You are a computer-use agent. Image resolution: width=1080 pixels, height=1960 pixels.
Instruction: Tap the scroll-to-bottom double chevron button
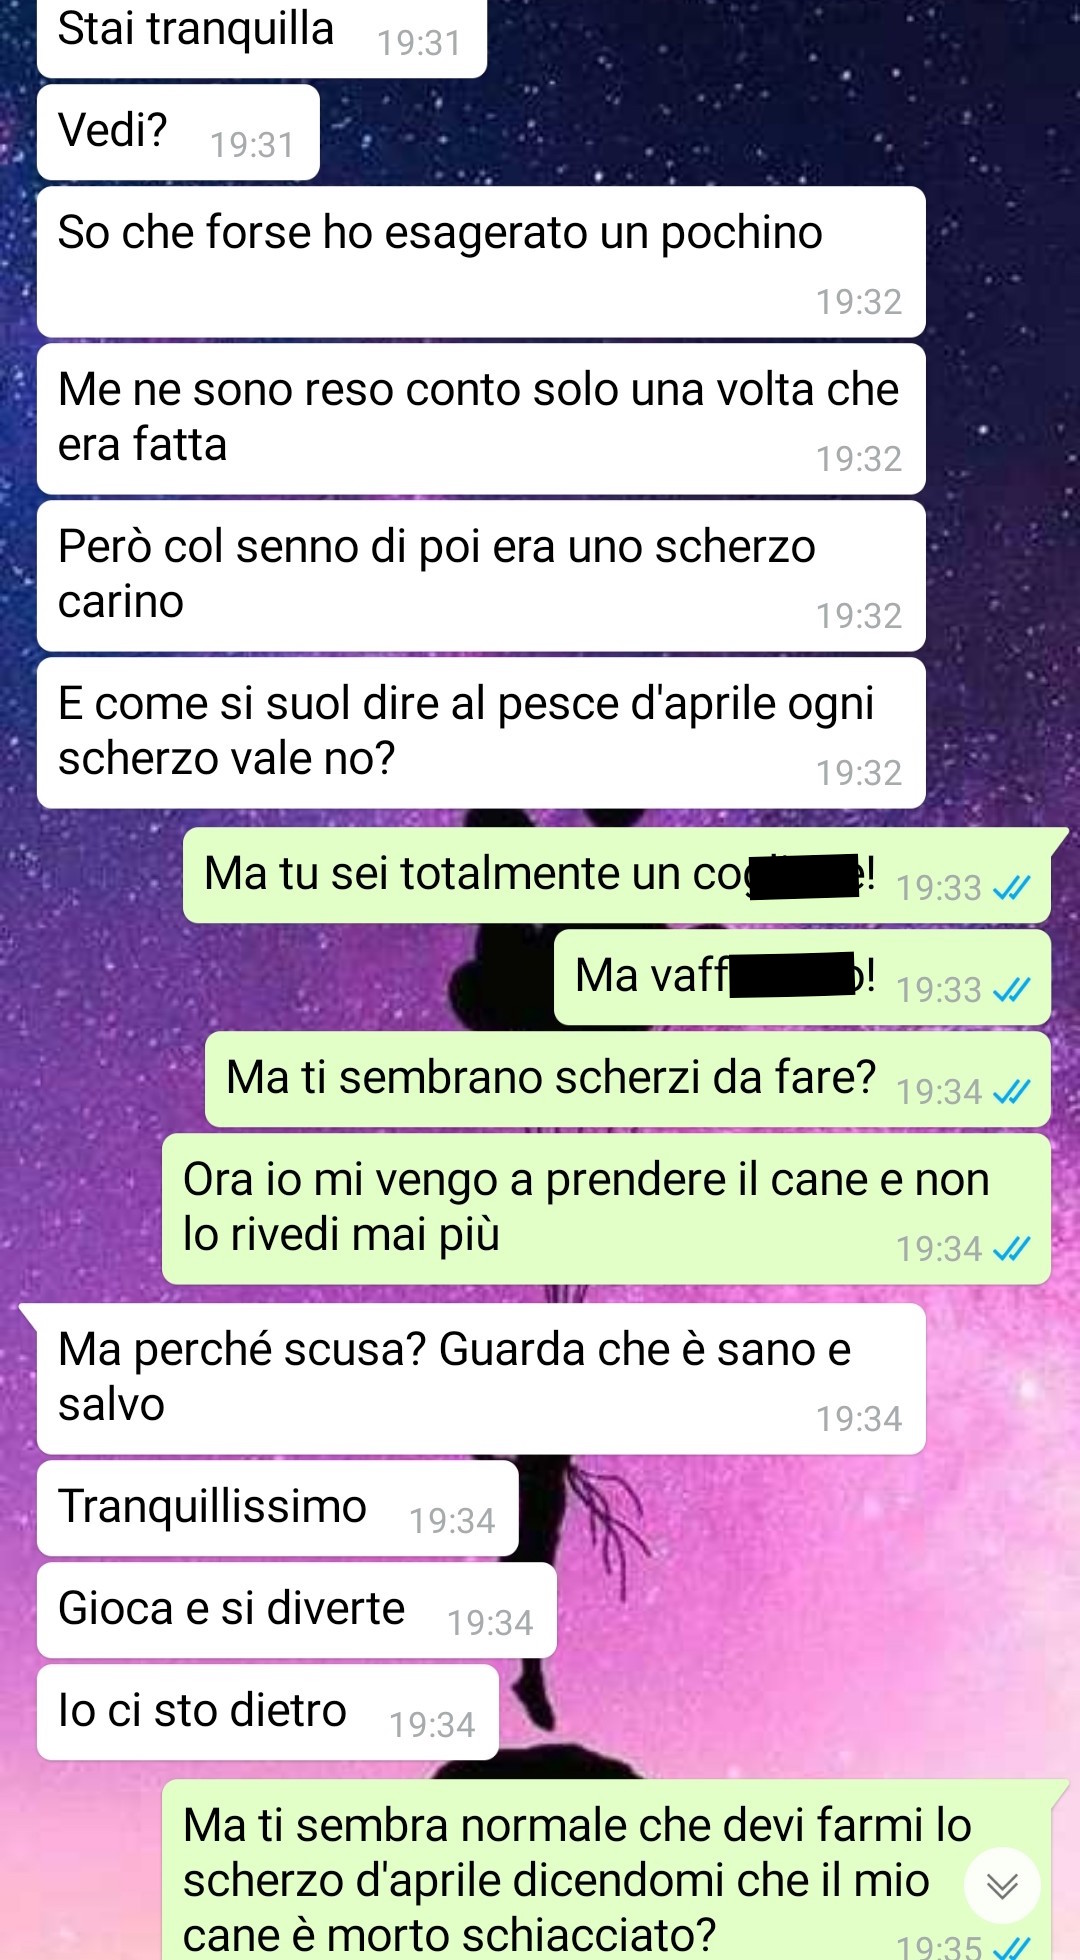(x=1002, y=1885)
